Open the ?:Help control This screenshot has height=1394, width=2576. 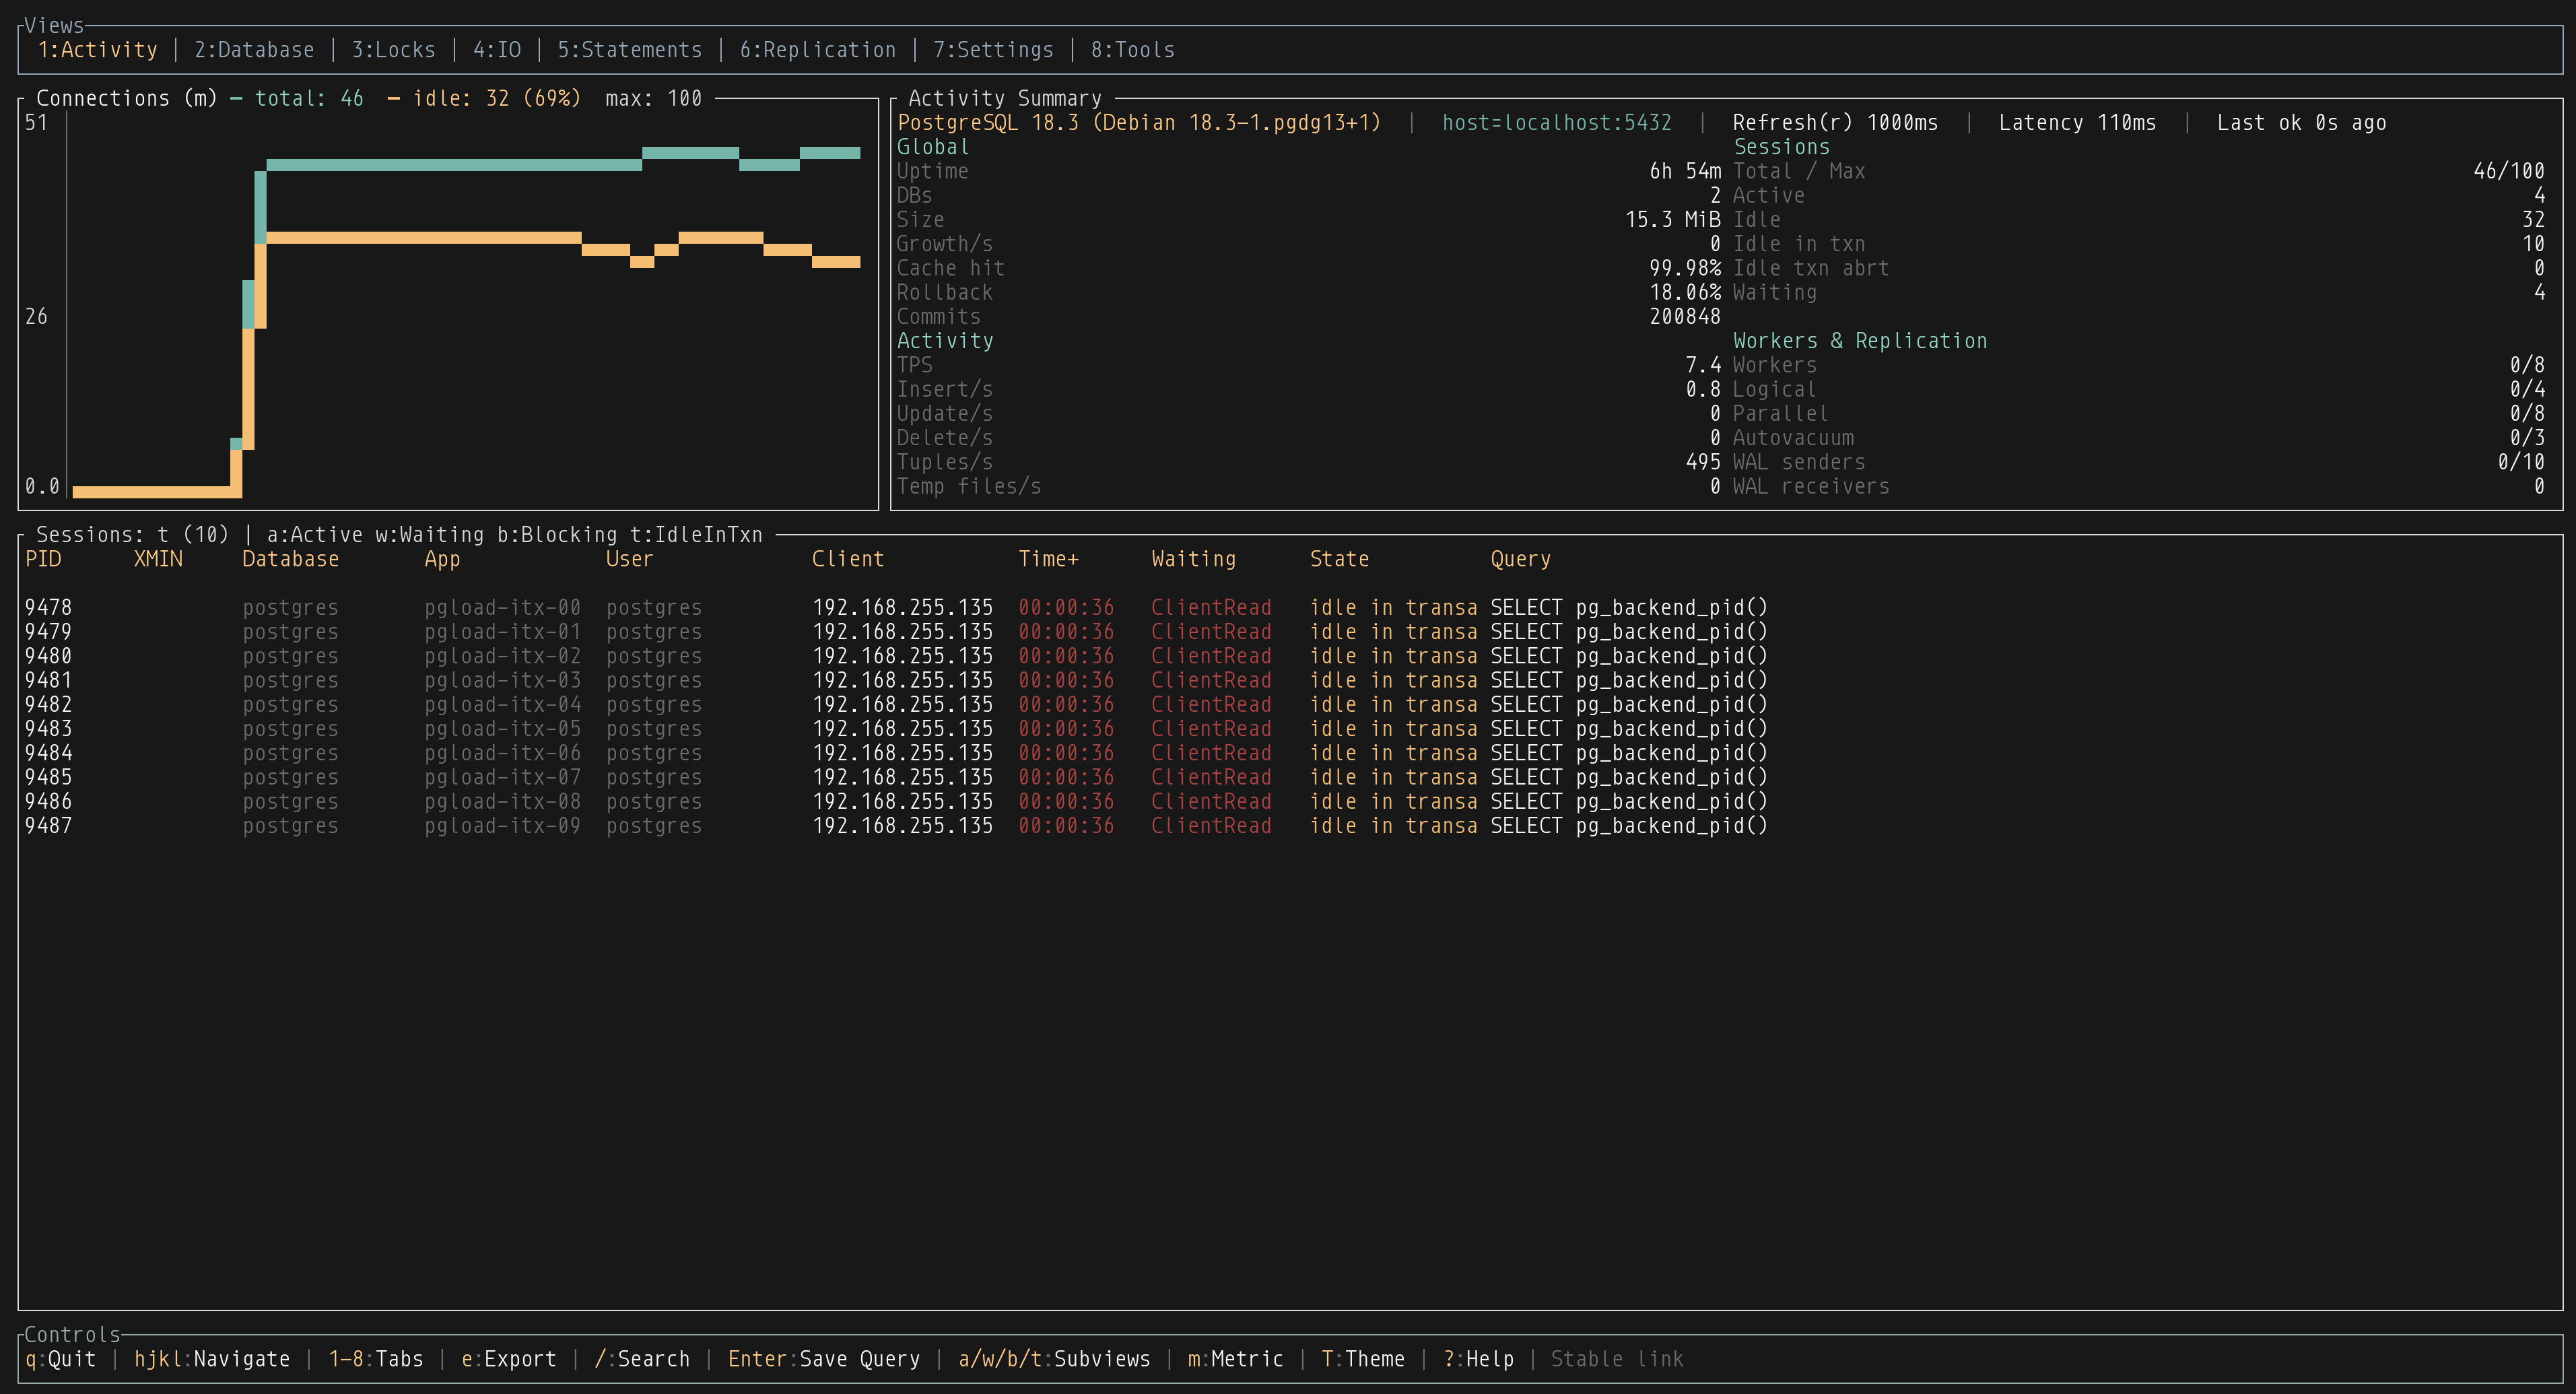click(x=1478, y=1359)
